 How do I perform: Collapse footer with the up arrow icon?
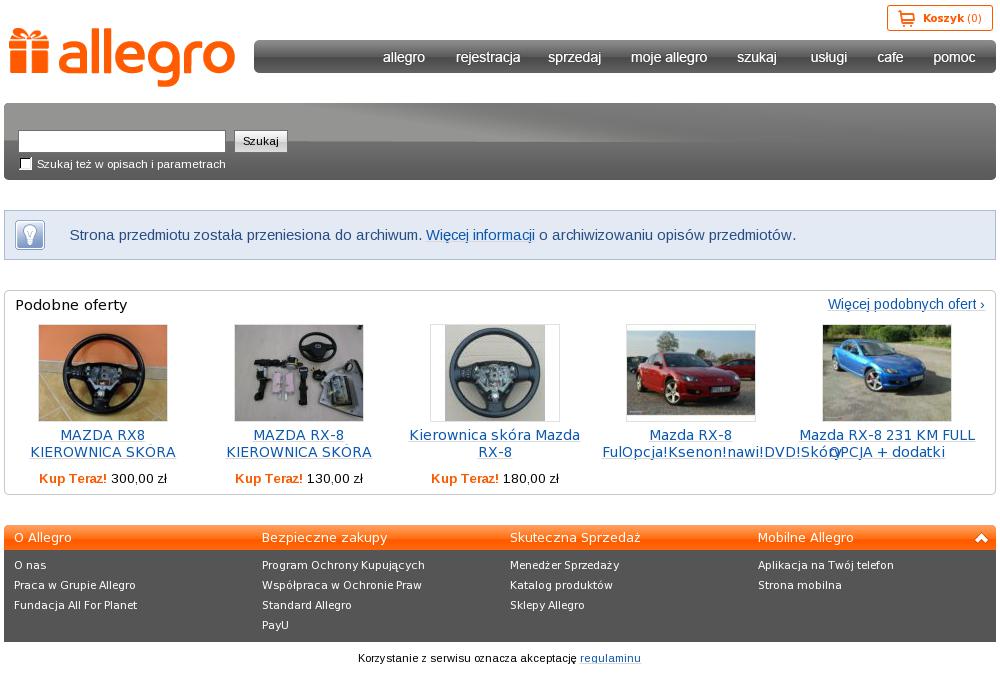981,538
